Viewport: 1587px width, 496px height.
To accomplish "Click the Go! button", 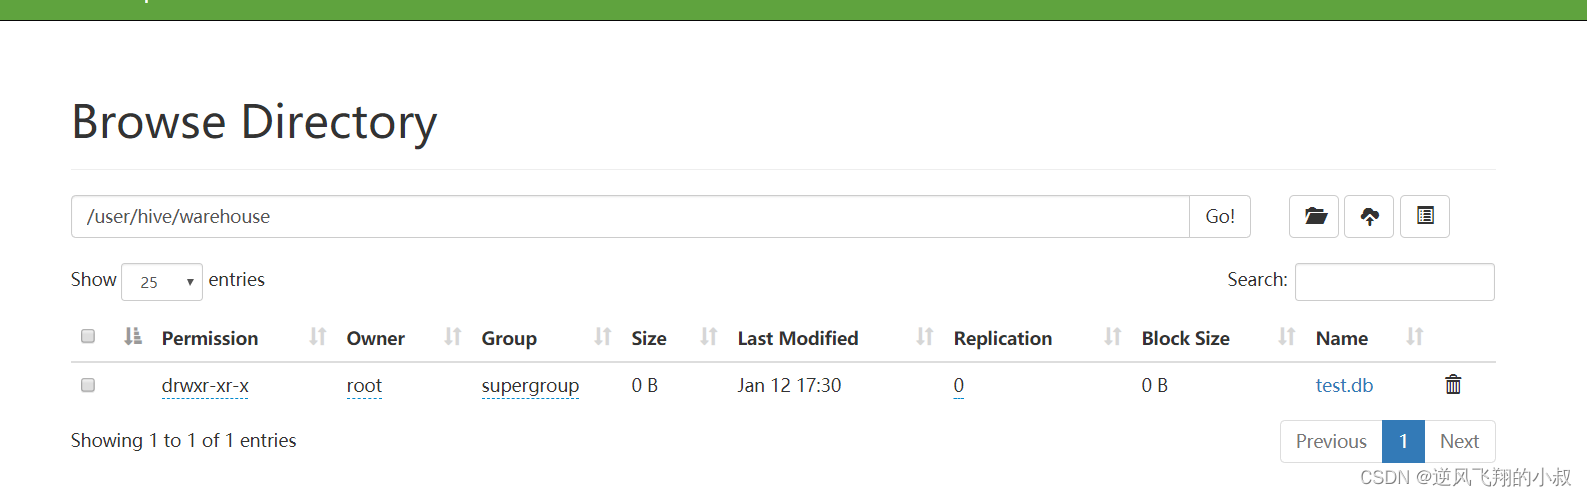I will coord(1220,216).
